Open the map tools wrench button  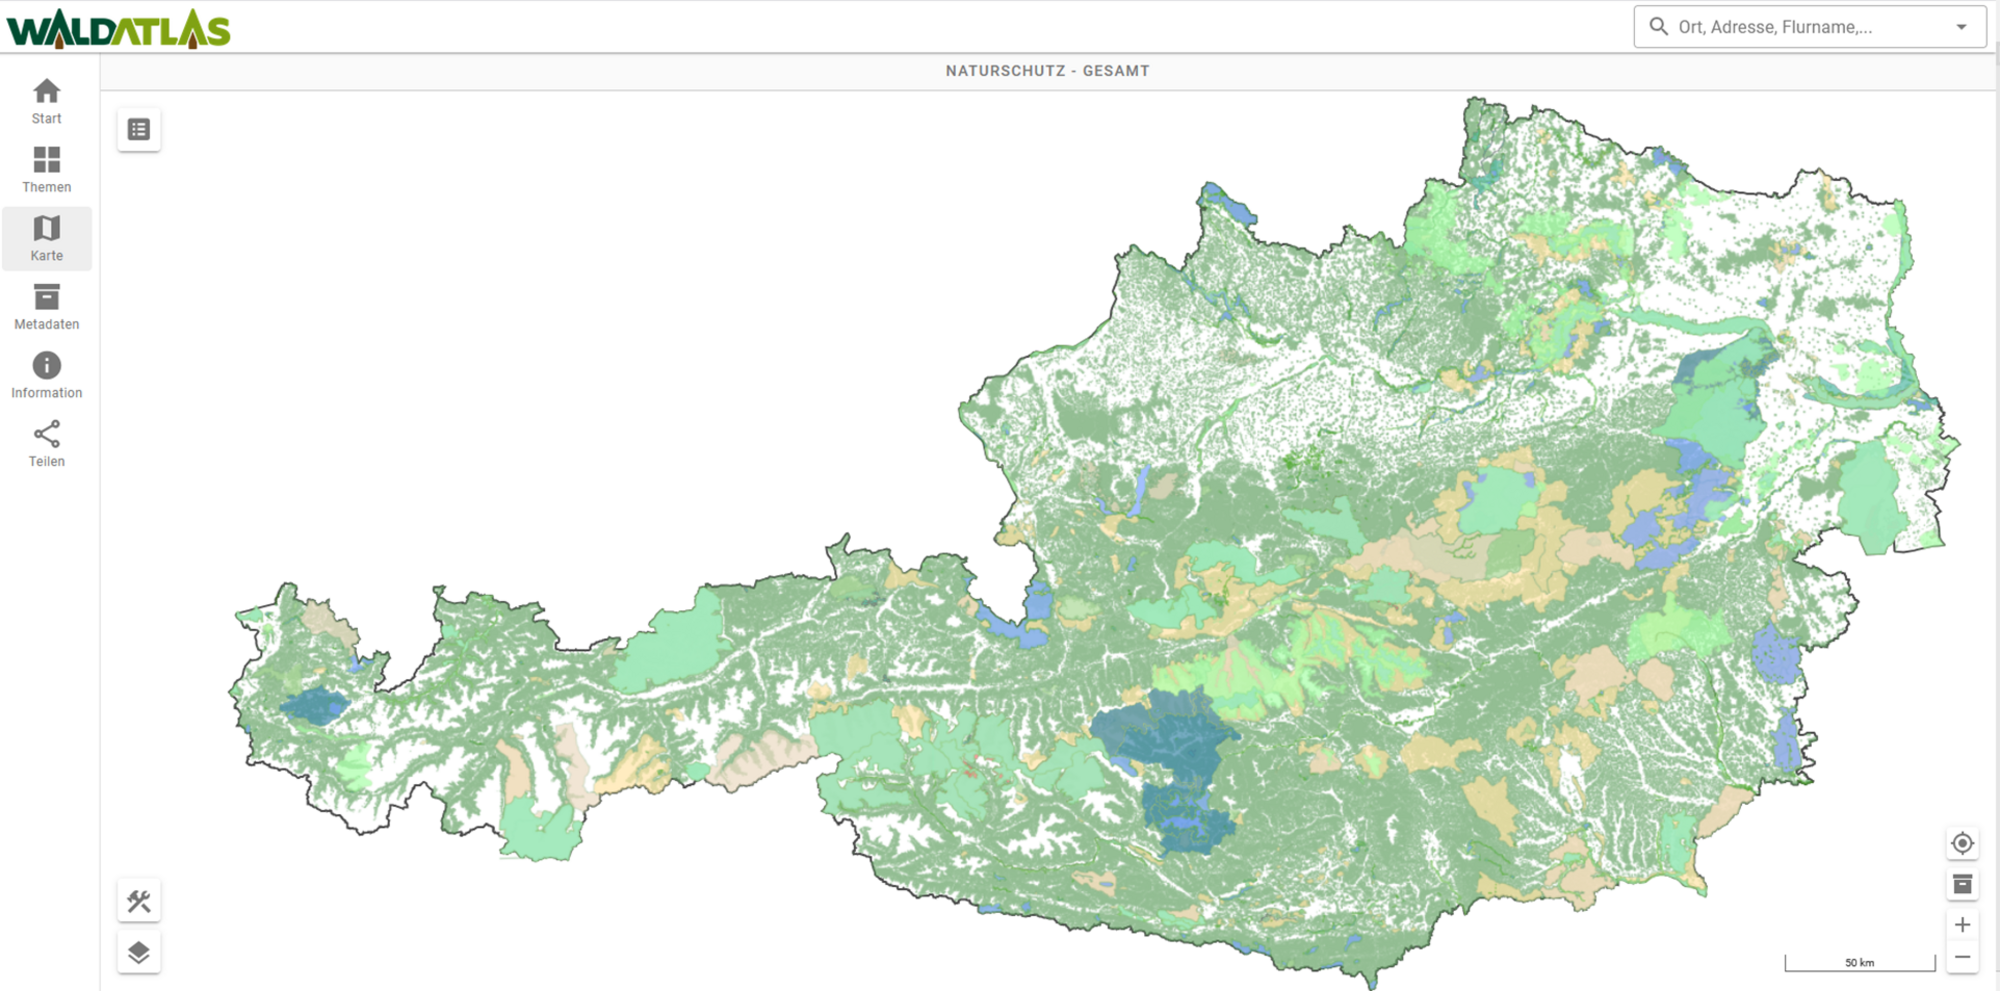coord(139,901)
